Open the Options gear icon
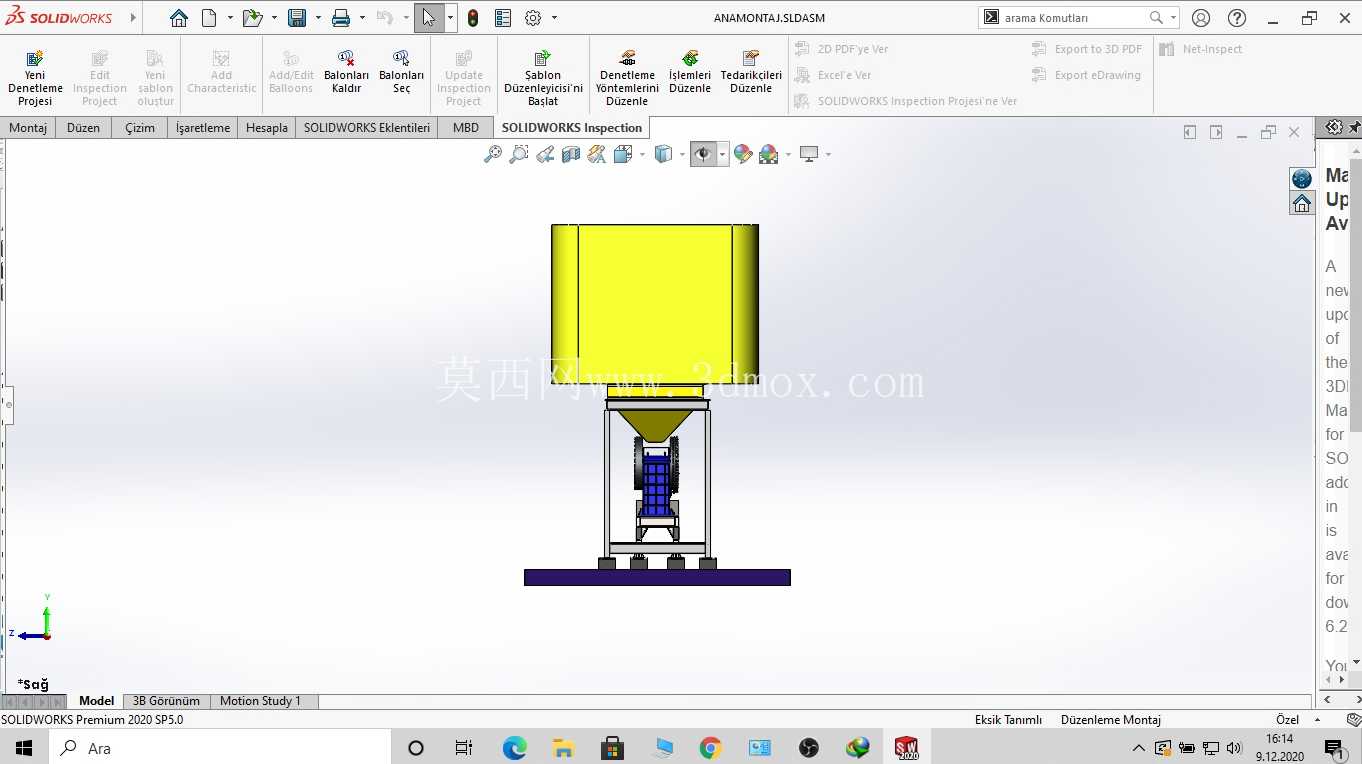The height and width of the screenshot is (764, 1362). click(533, 18)
